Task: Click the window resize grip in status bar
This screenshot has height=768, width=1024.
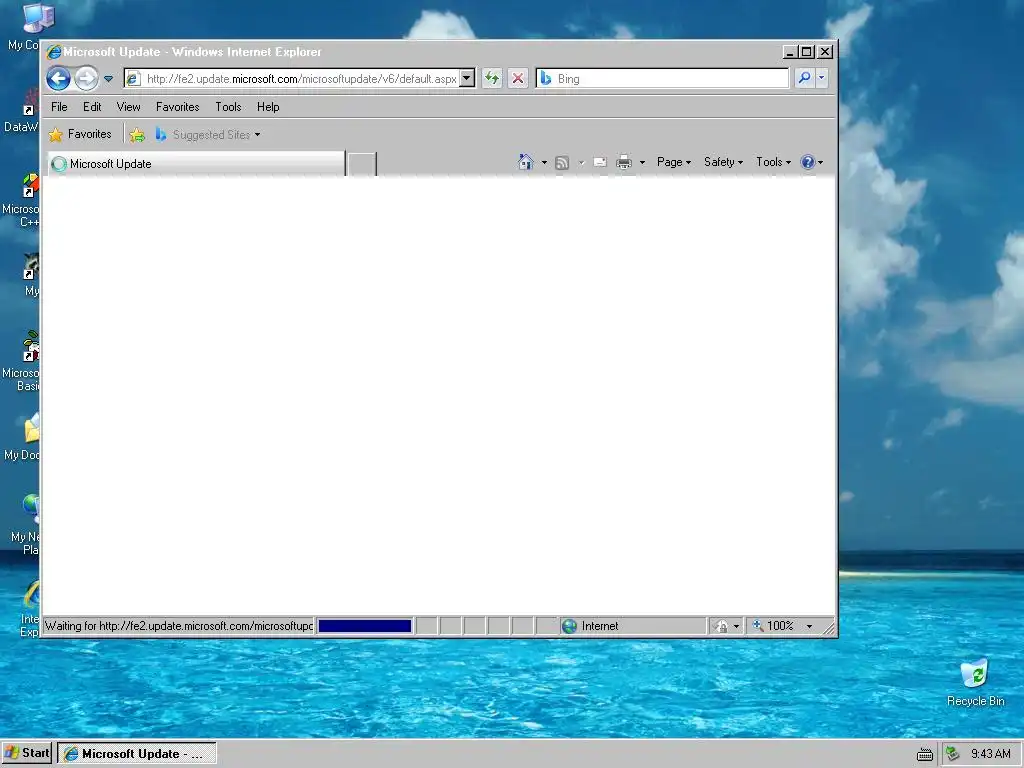Action: [x=828, y=628]
